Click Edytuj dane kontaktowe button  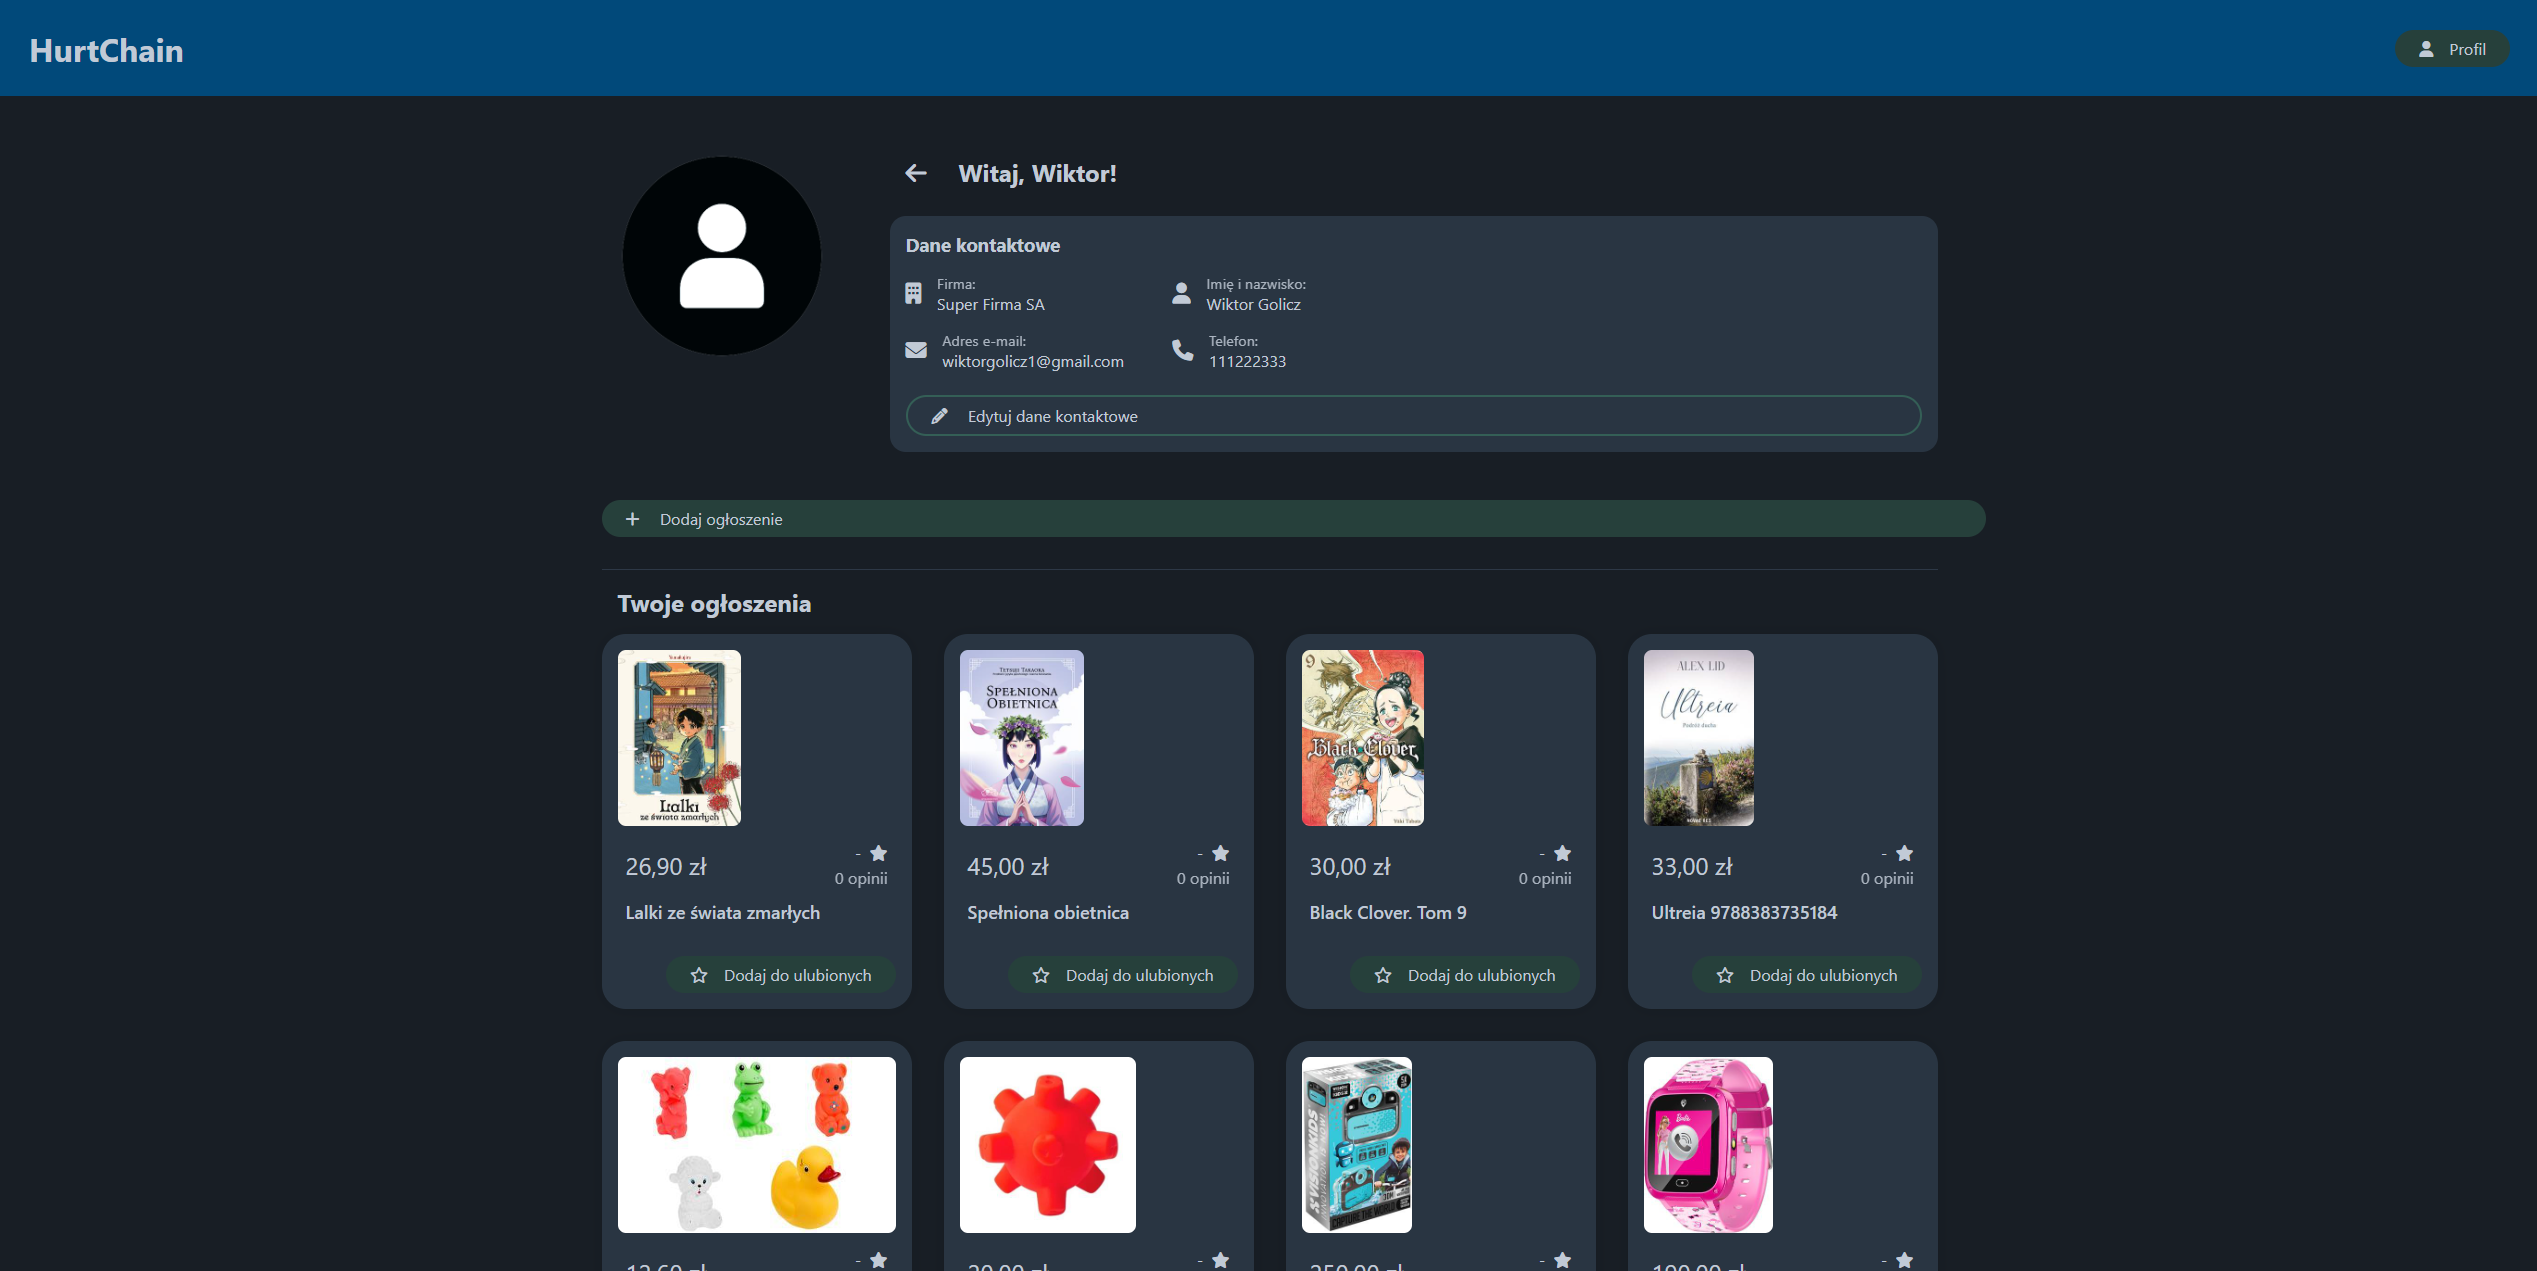1413,416
